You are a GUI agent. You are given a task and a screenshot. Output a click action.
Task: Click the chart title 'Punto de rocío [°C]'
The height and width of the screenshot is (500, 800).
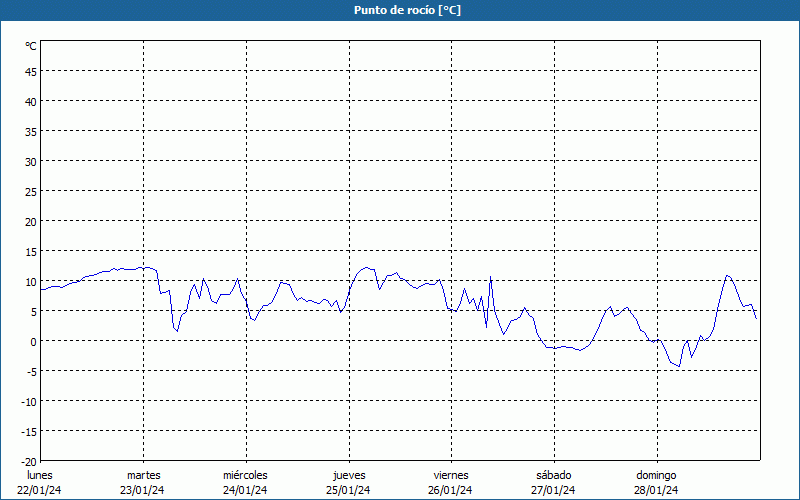click(407, 10)
